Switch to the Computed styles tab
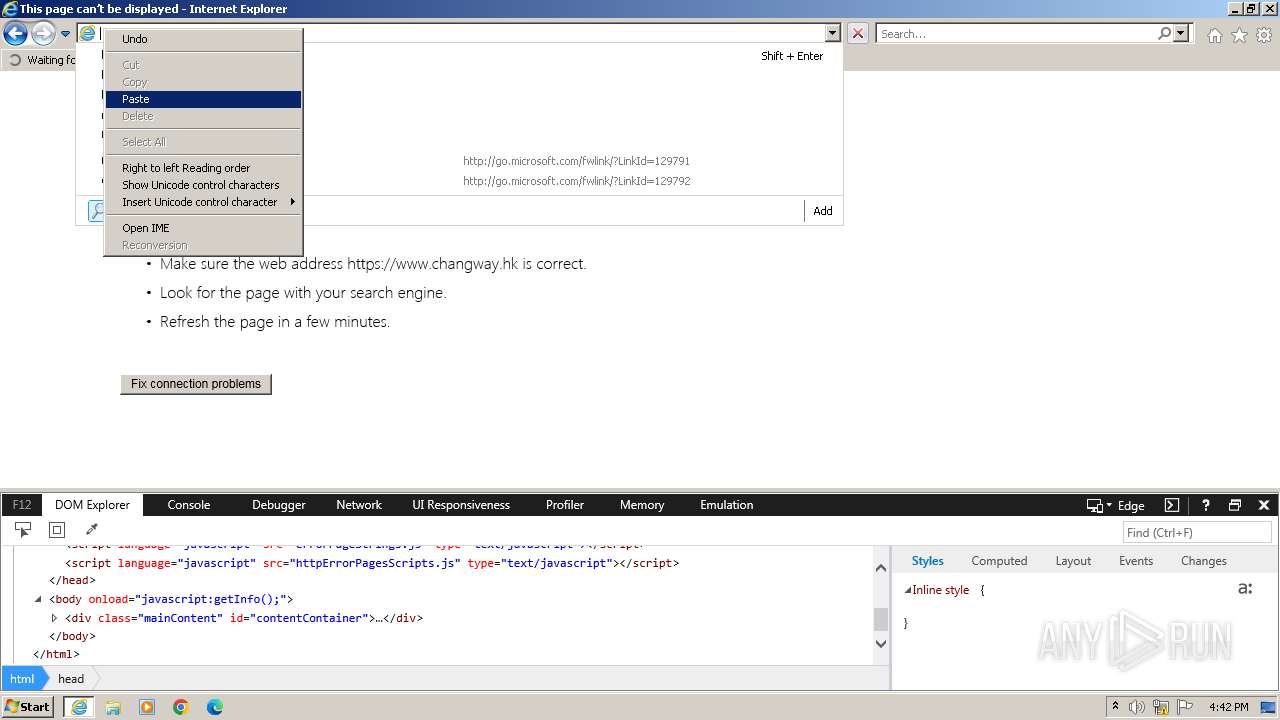The image size is (1280, 720). click(999, 561)
